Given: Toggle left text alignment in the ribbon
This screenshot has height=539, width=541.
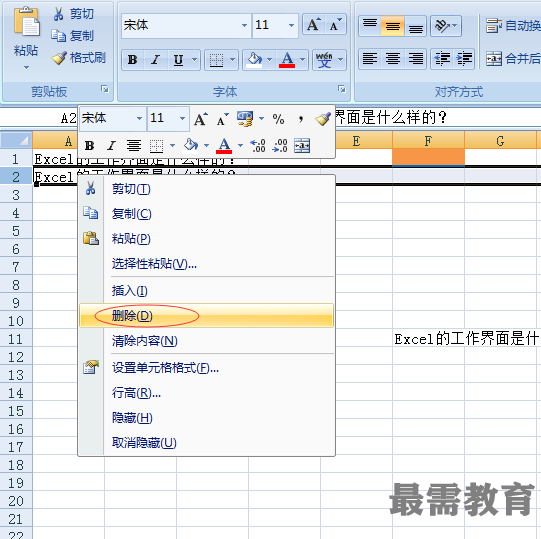Looking at the screenshot, I should point(370,59).
